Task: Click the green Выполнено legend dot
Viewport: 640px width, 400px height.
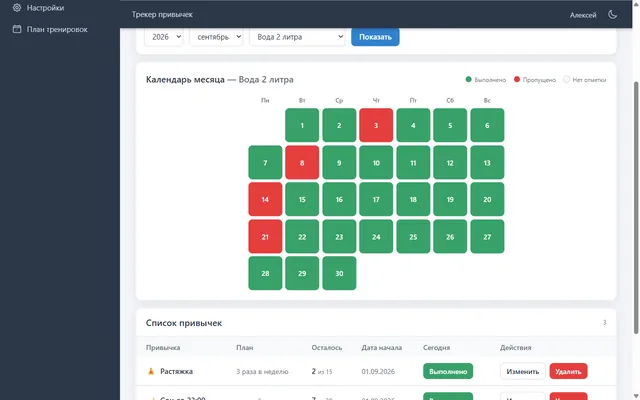Action: point(469,79)
